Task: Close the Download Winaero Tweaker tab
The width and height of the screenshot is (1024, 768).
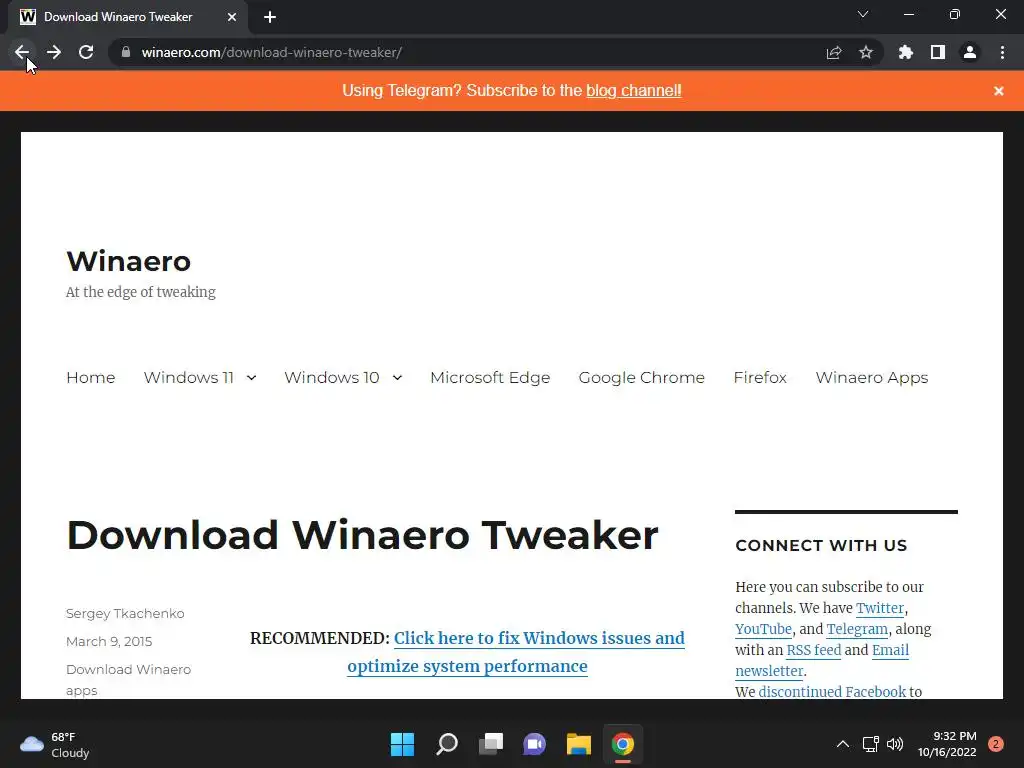Action: pyautogui.click(x=232, y=17)
